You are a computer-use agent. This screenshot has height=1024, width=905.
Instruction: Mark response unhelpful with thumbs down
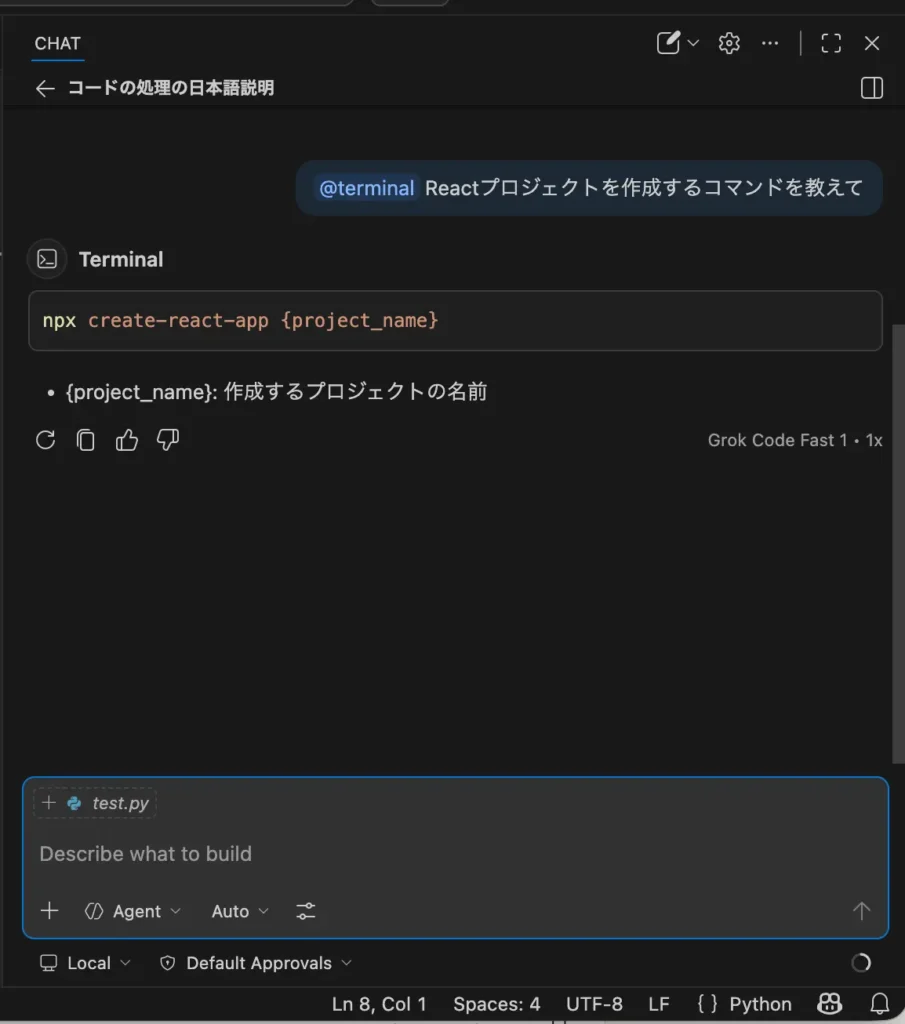click(168, 440)
